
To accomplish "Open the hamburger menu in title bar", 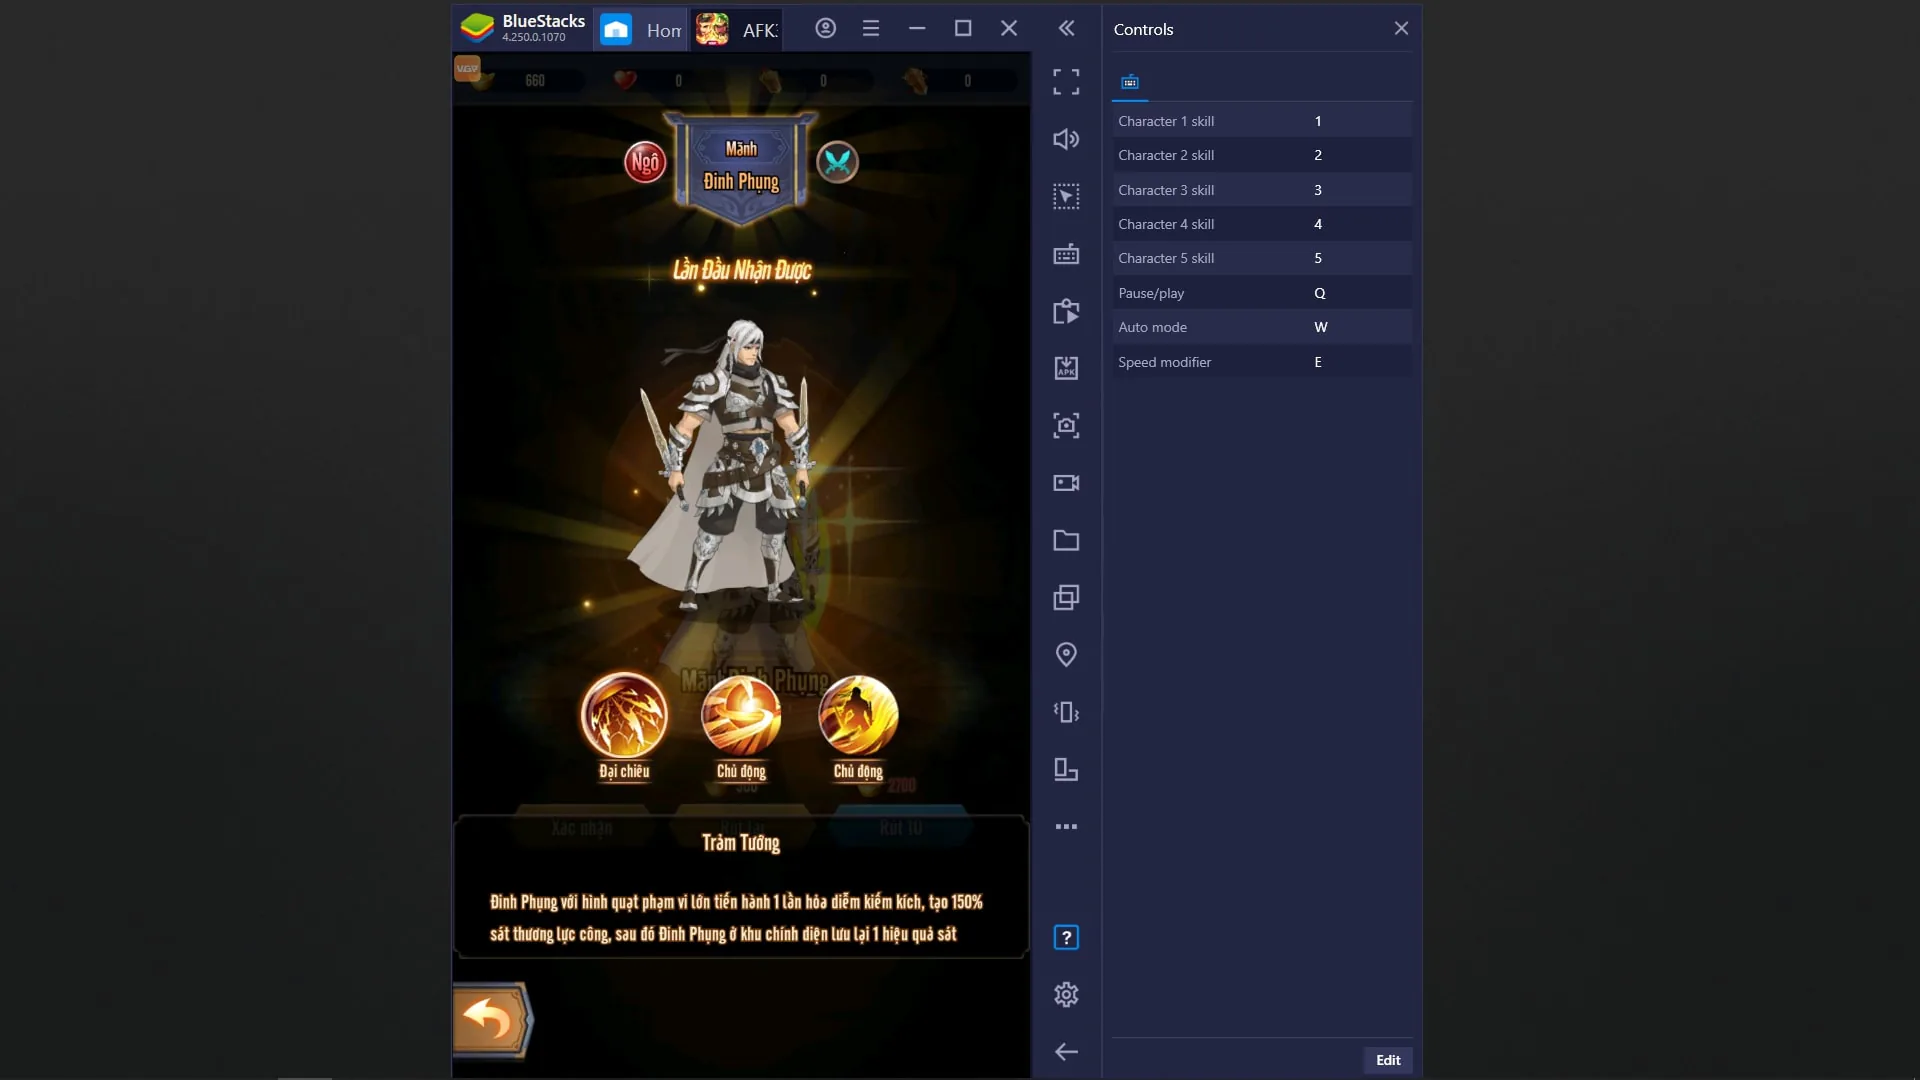I will point(871,28).
